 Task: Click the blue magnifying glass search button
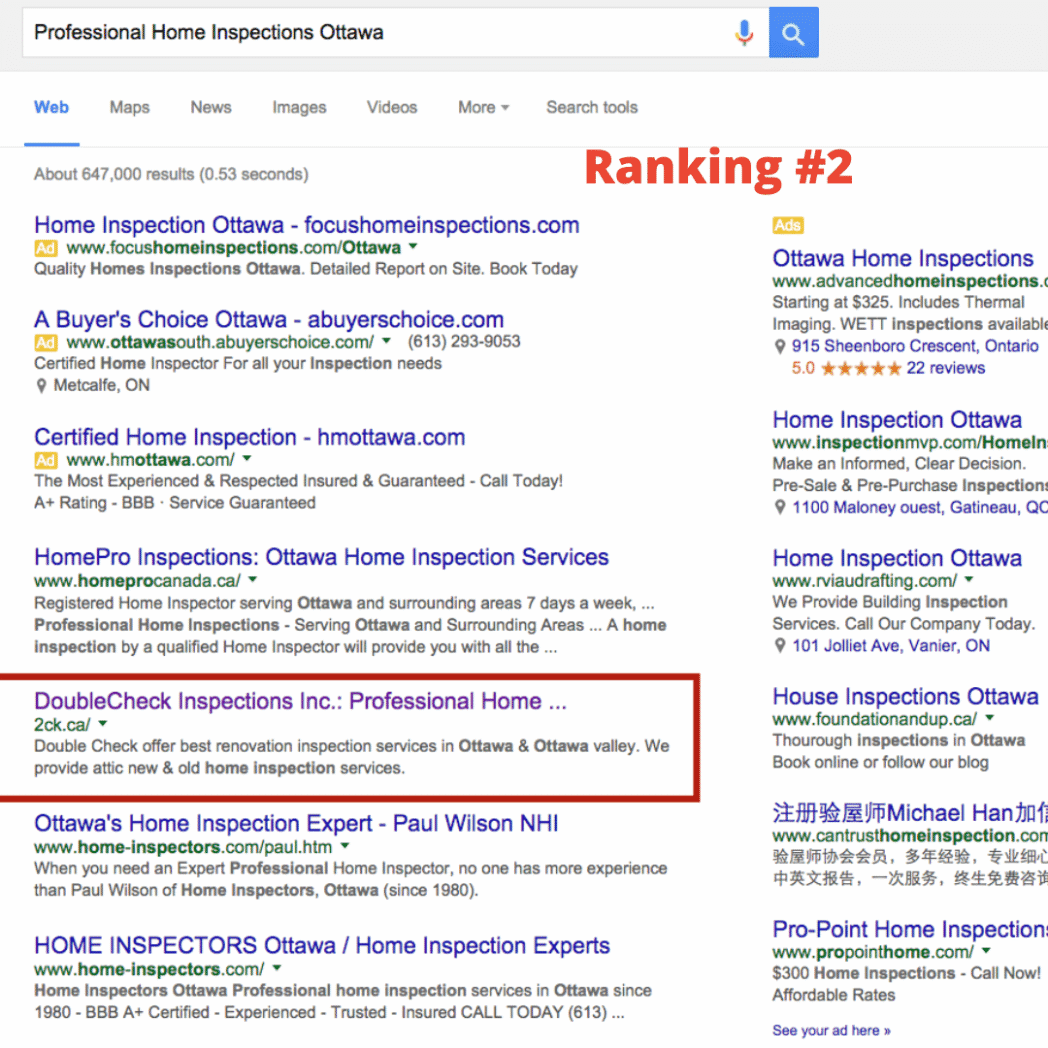(x=793, y=33)
